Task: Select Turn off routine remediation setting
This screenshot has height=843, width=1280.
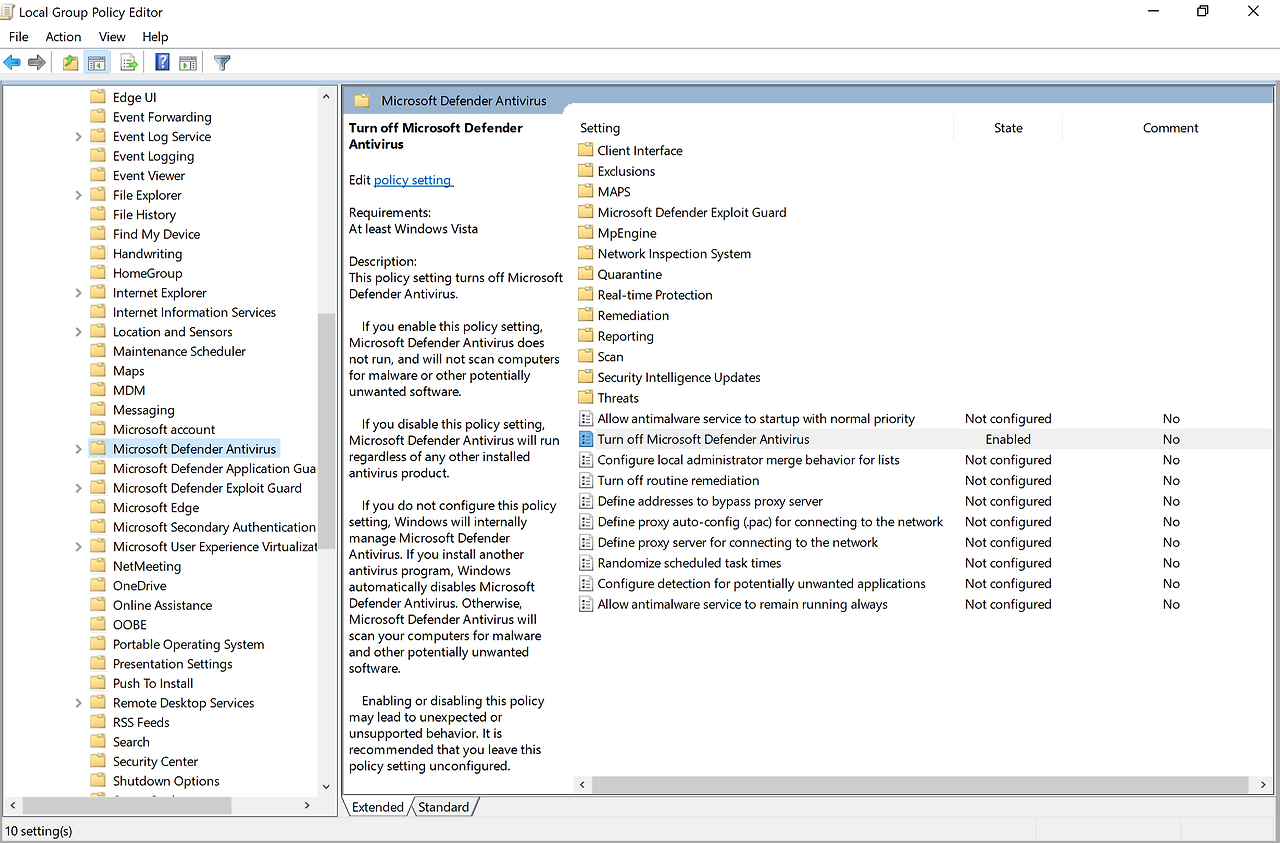Action: (677, 480)
